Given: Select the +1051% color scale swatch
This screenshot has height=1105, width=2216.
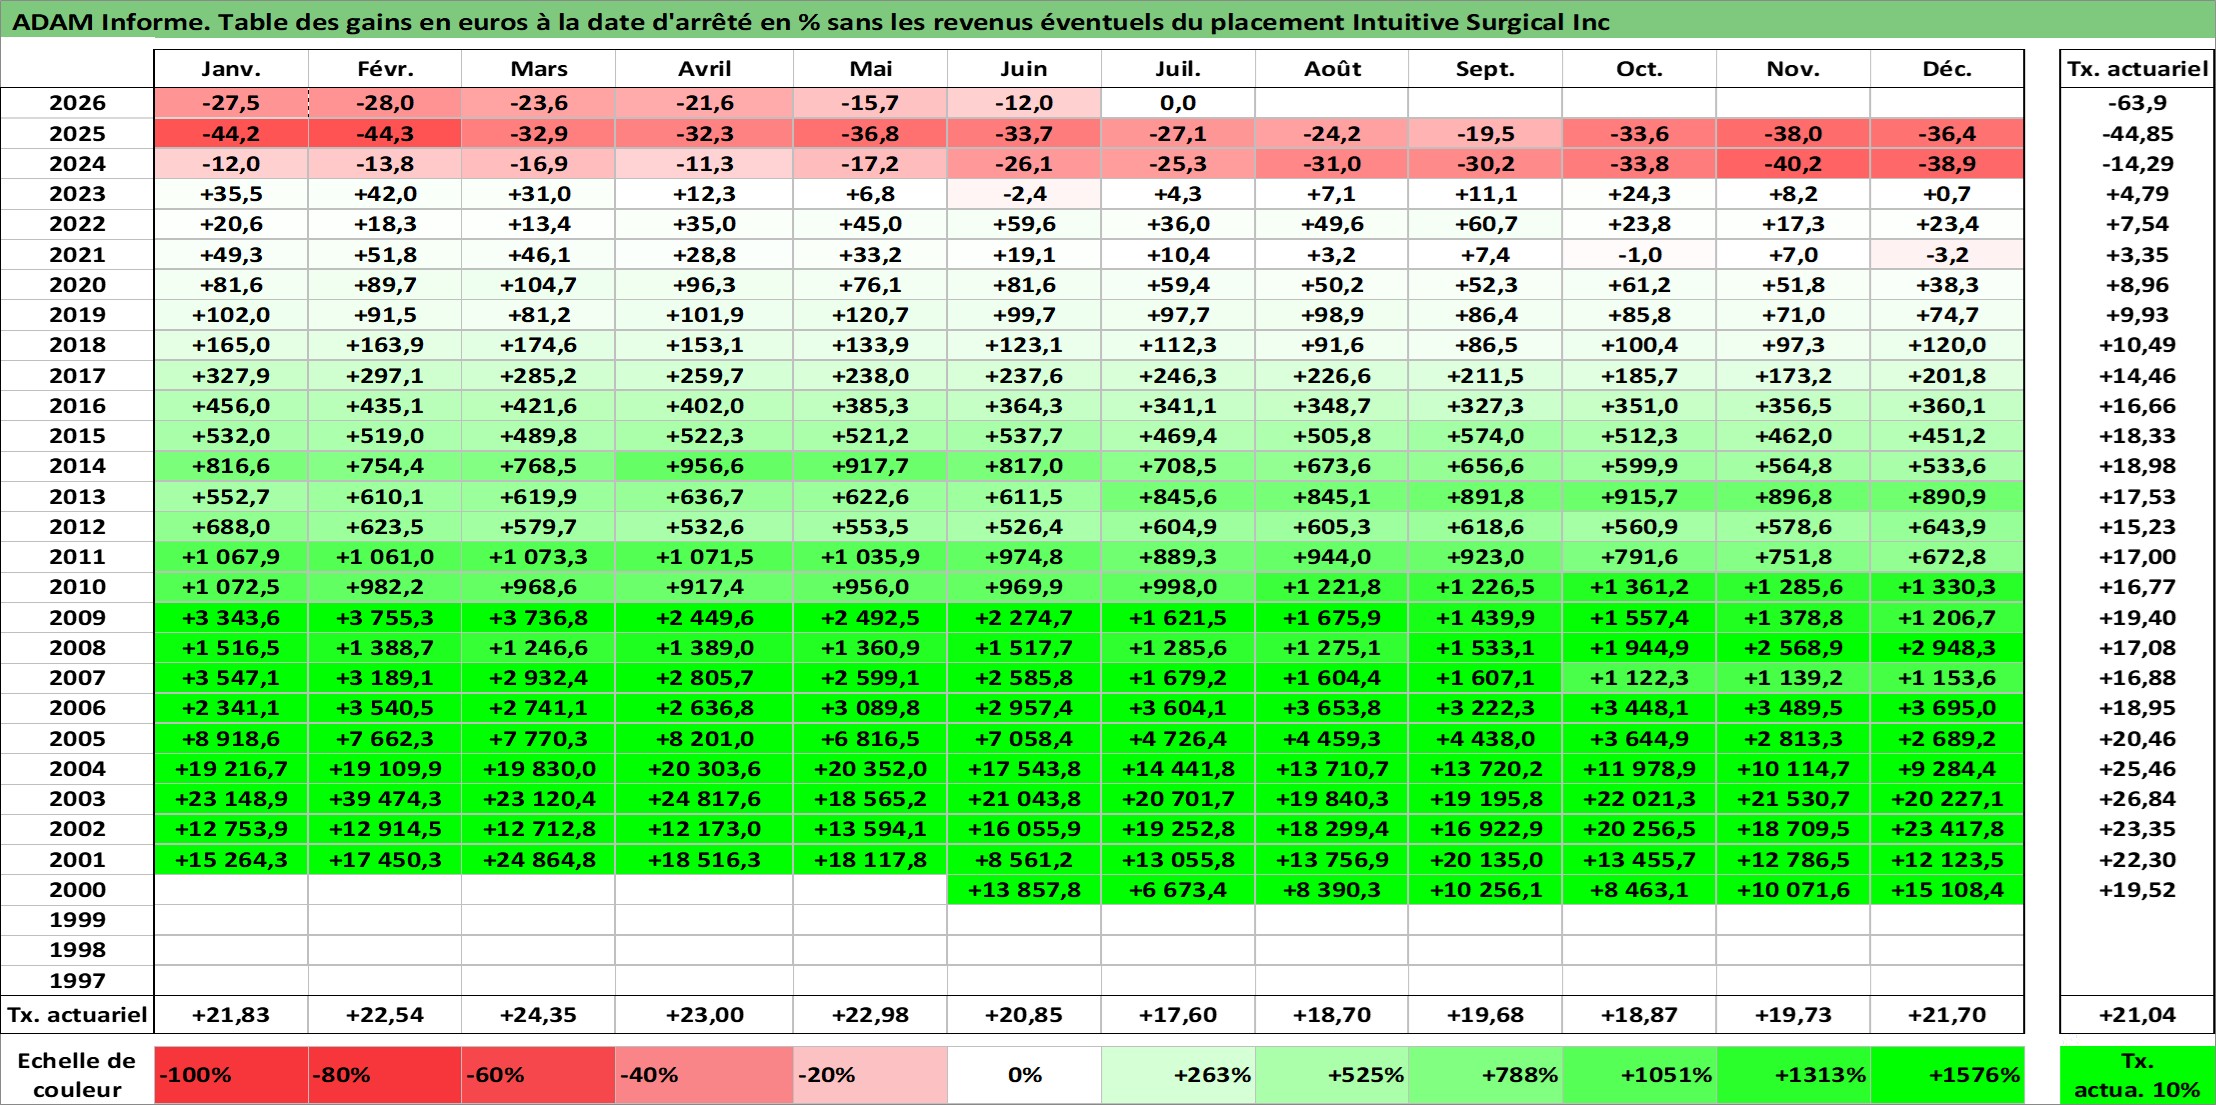Looking at the screenshot, I should point(1639,1075).
